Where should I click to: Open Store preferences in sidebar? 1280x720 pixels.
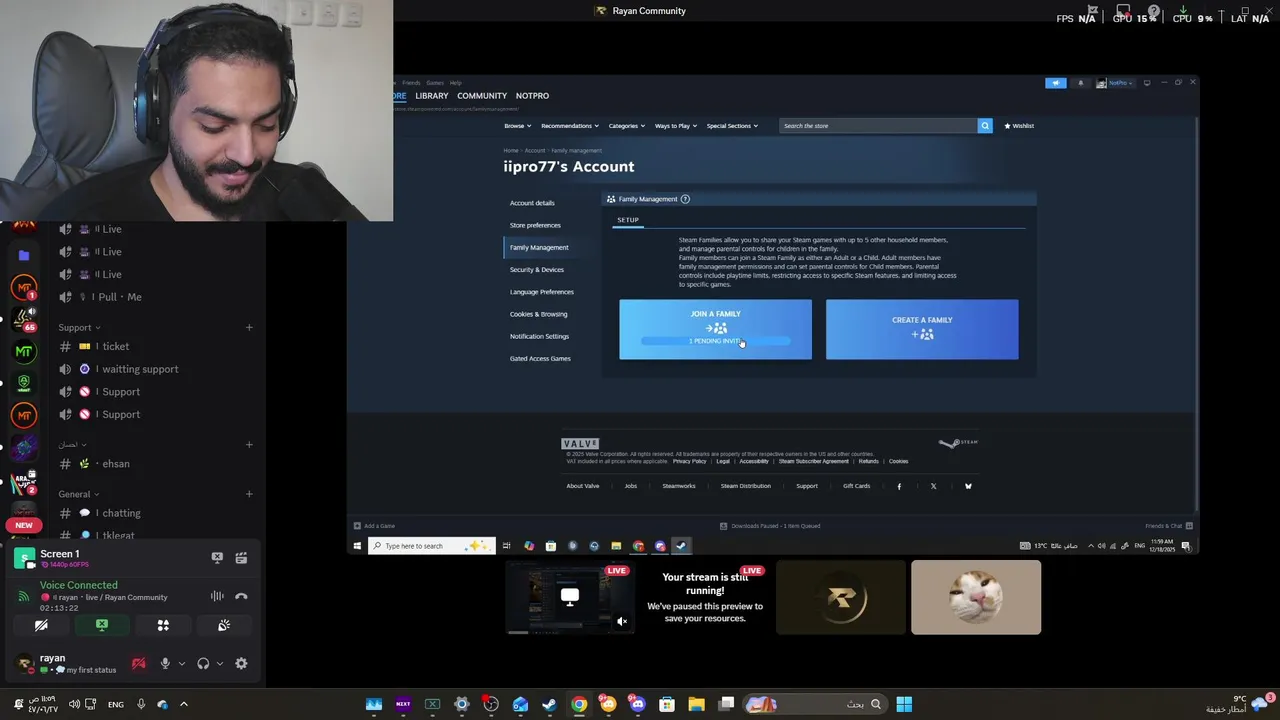click(x=535, y=225)
